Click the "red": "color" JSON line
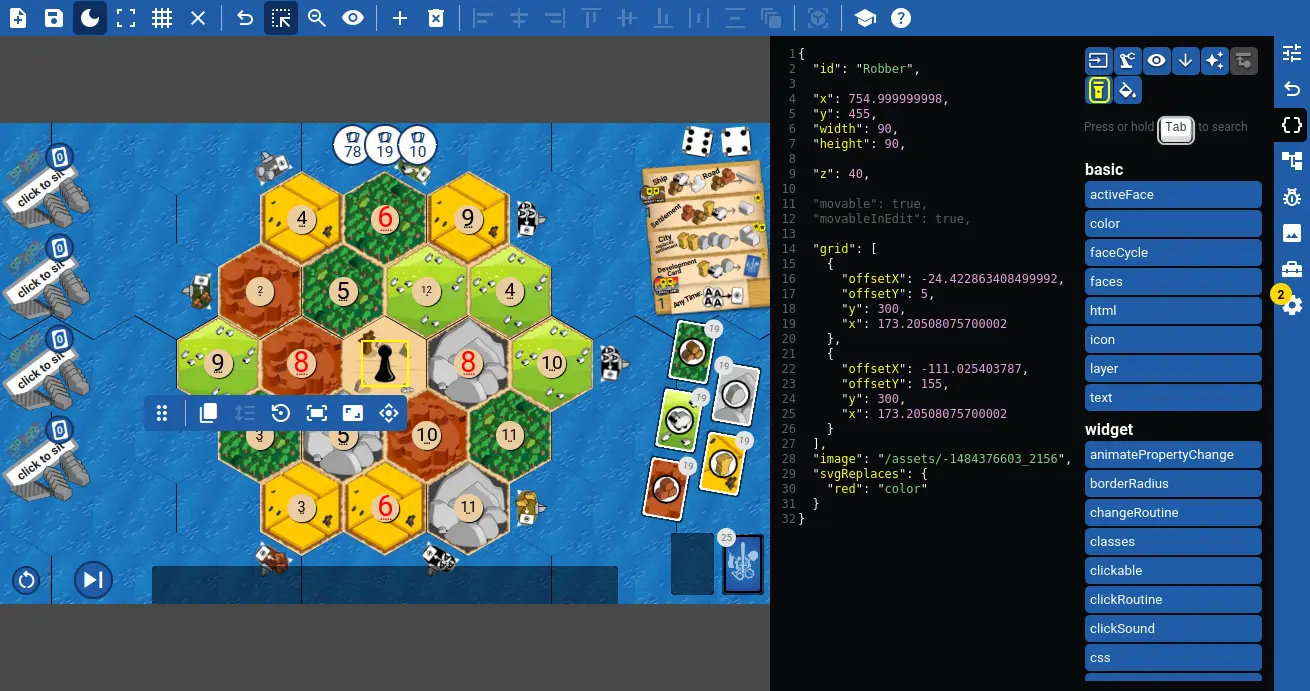The image size is (1310, 691). click(x=877, y=489)
